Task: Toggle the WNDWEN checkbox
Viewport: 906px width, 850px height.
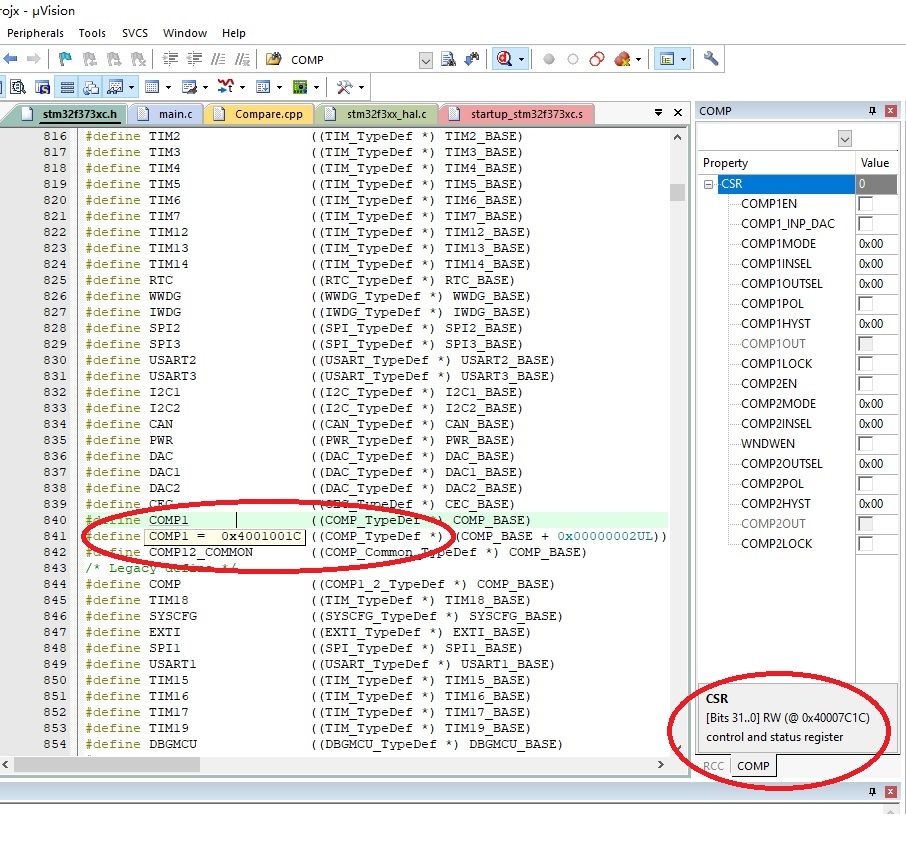Action: click(865, 444)
